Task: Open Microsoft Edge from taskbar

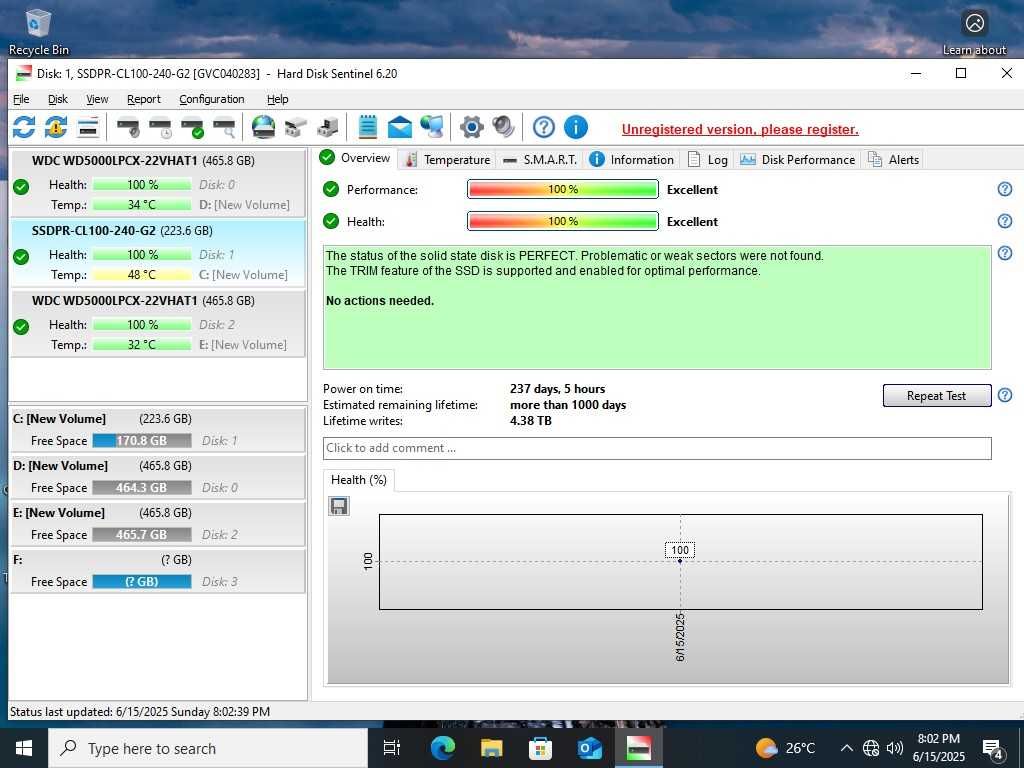Action: click(x=442, y=748)
